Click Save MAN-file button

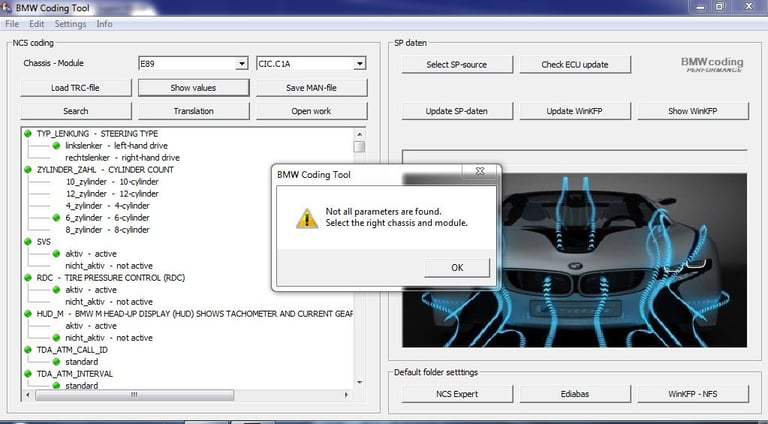tap(311, 88)
